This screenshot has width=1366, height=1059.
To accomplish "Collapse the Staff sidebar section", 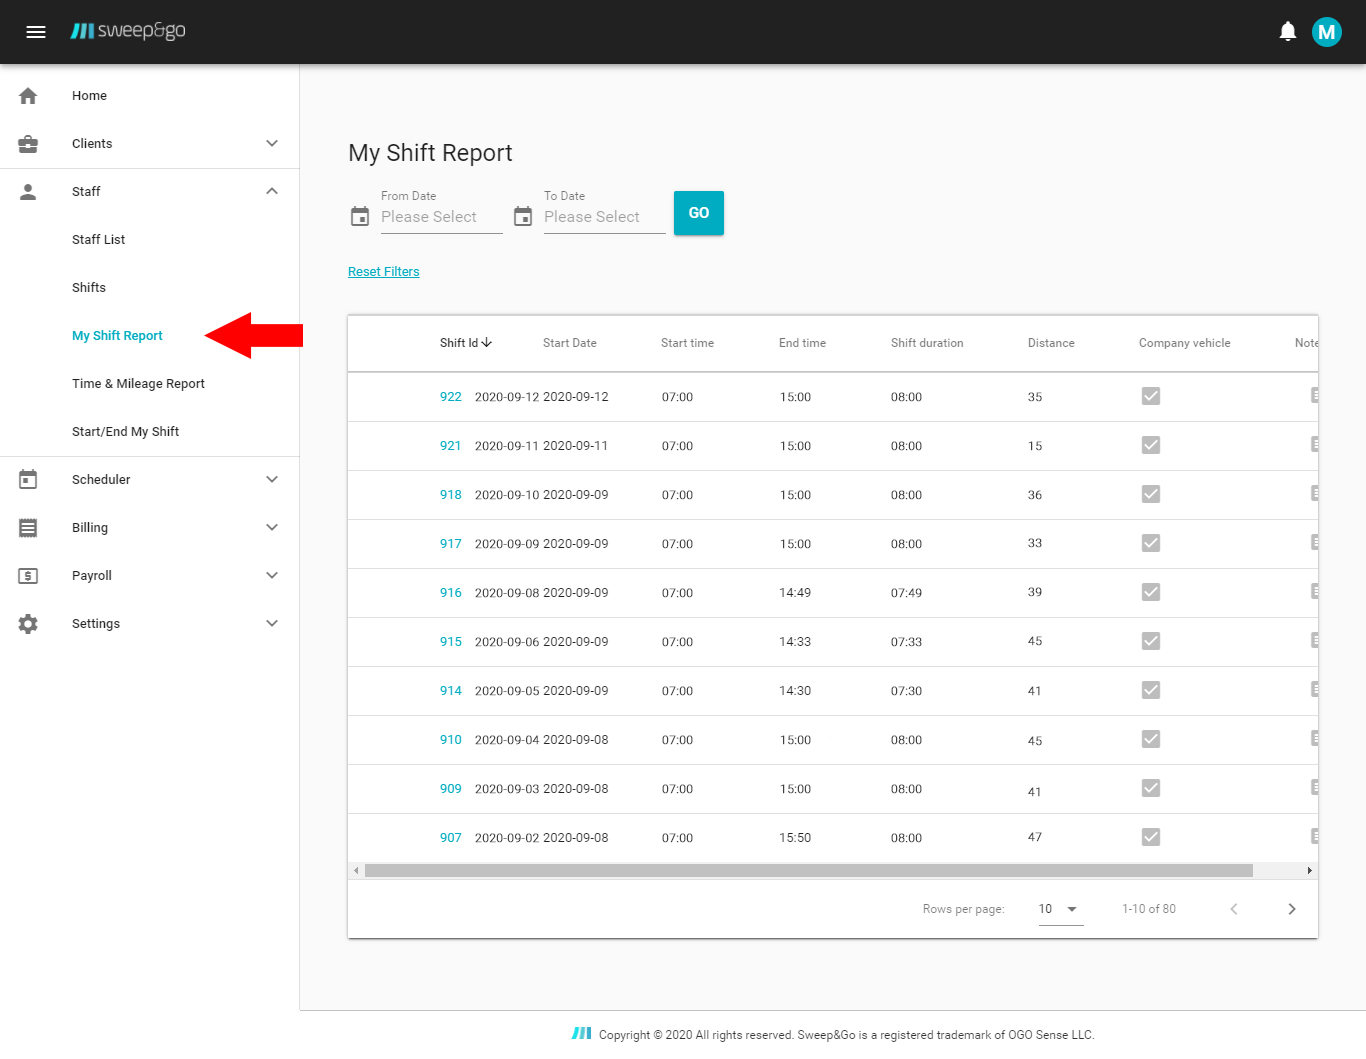I will pyautogui.click(x=272, y=192).
